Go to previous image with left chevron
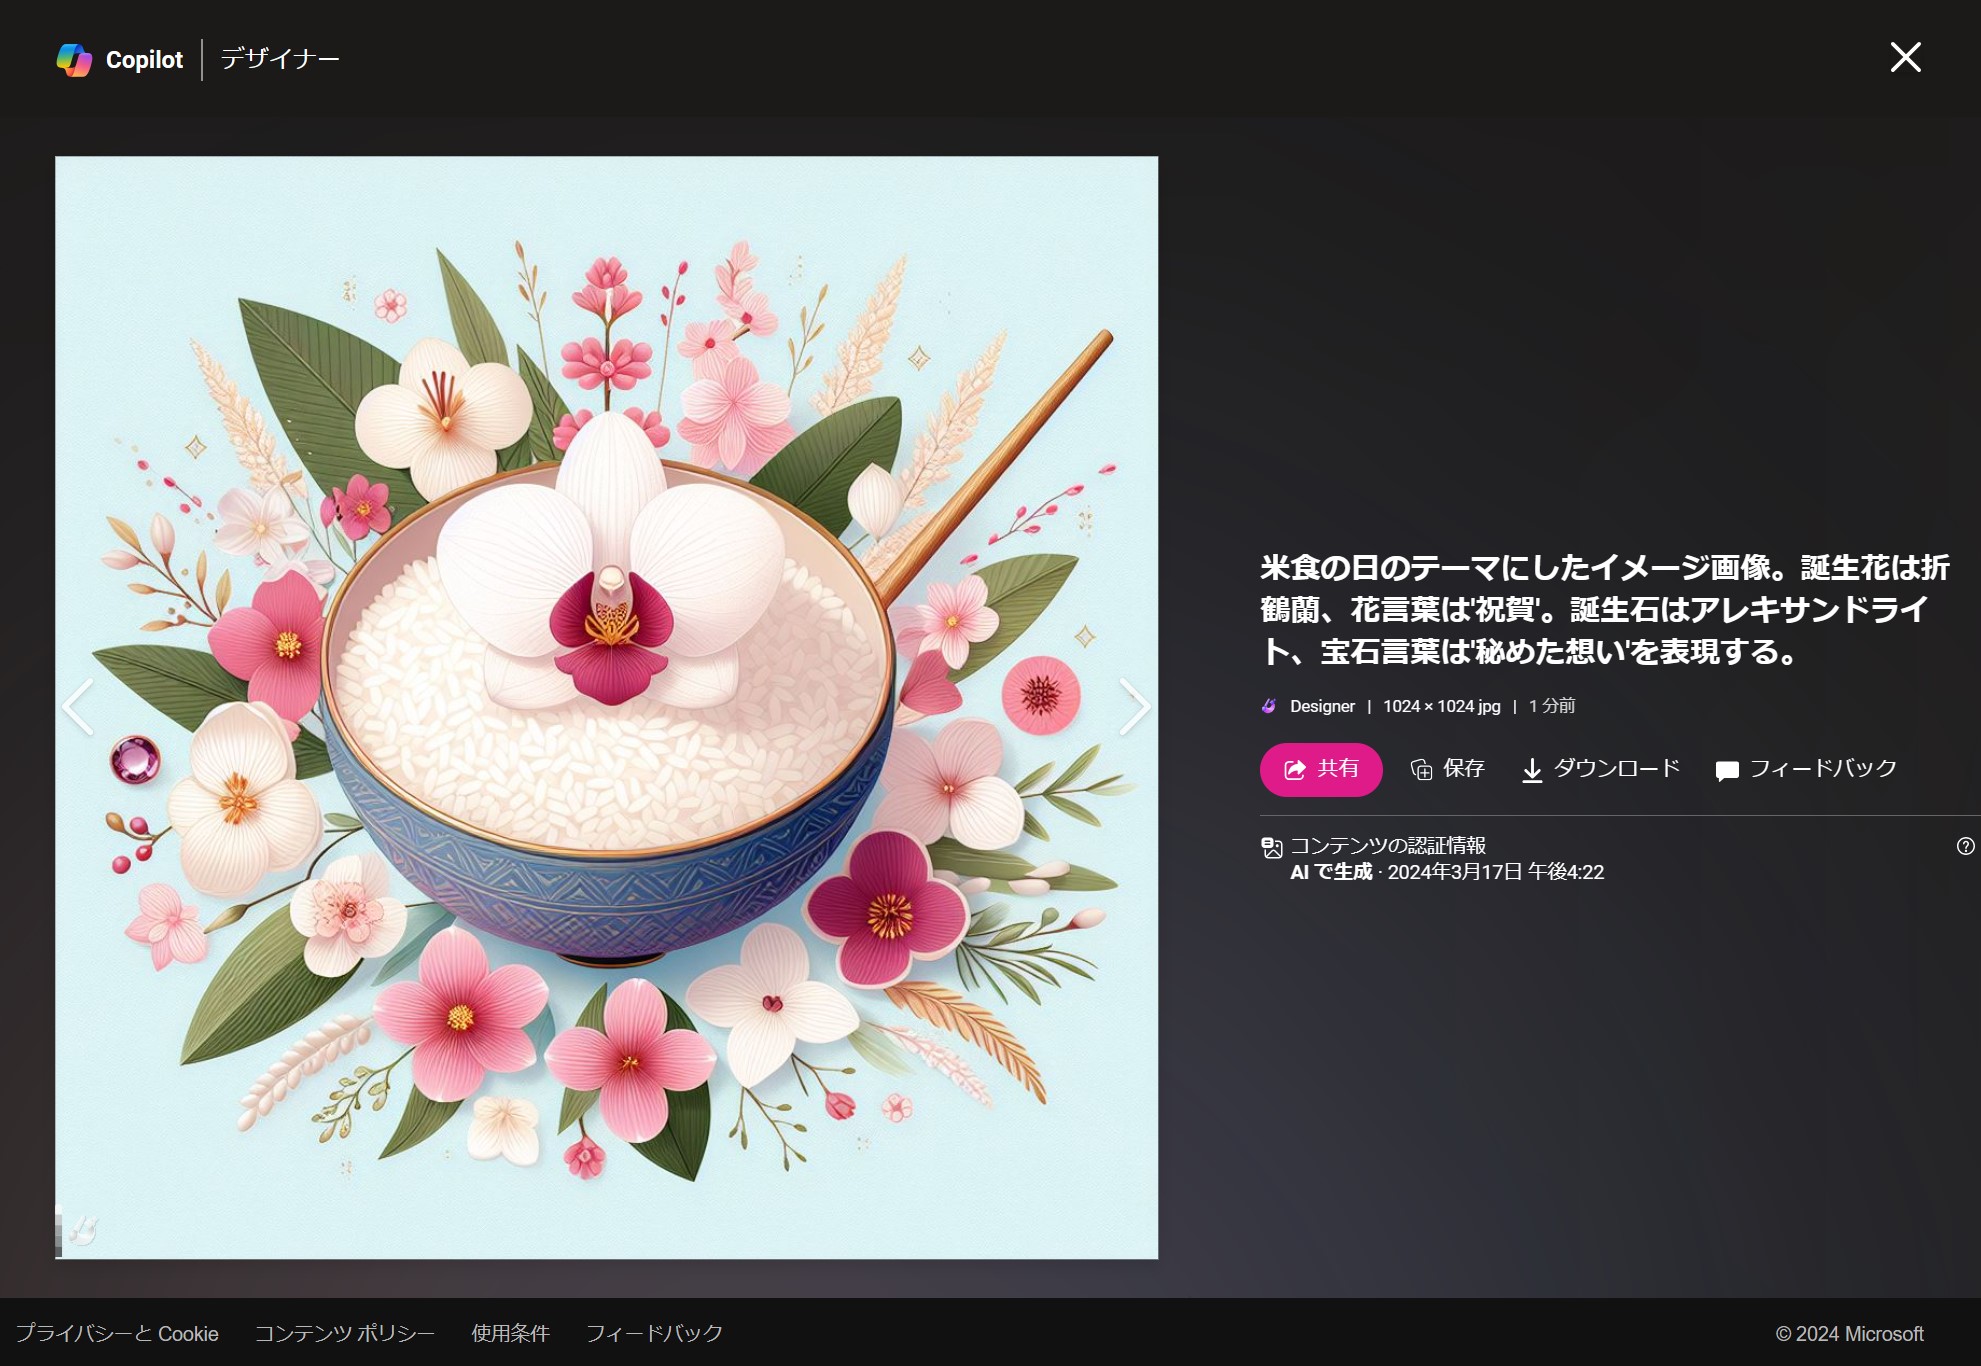Viewport: 1981px width, 1366px height. 79,706
